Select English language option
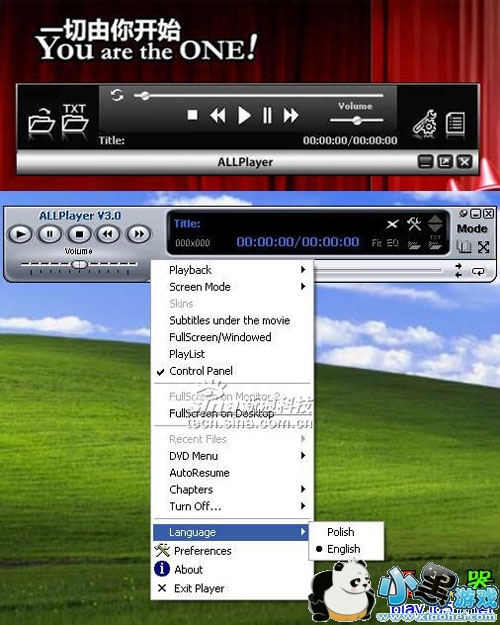The height and width of the screenshot is (625, 500). [x=346, y=549]
